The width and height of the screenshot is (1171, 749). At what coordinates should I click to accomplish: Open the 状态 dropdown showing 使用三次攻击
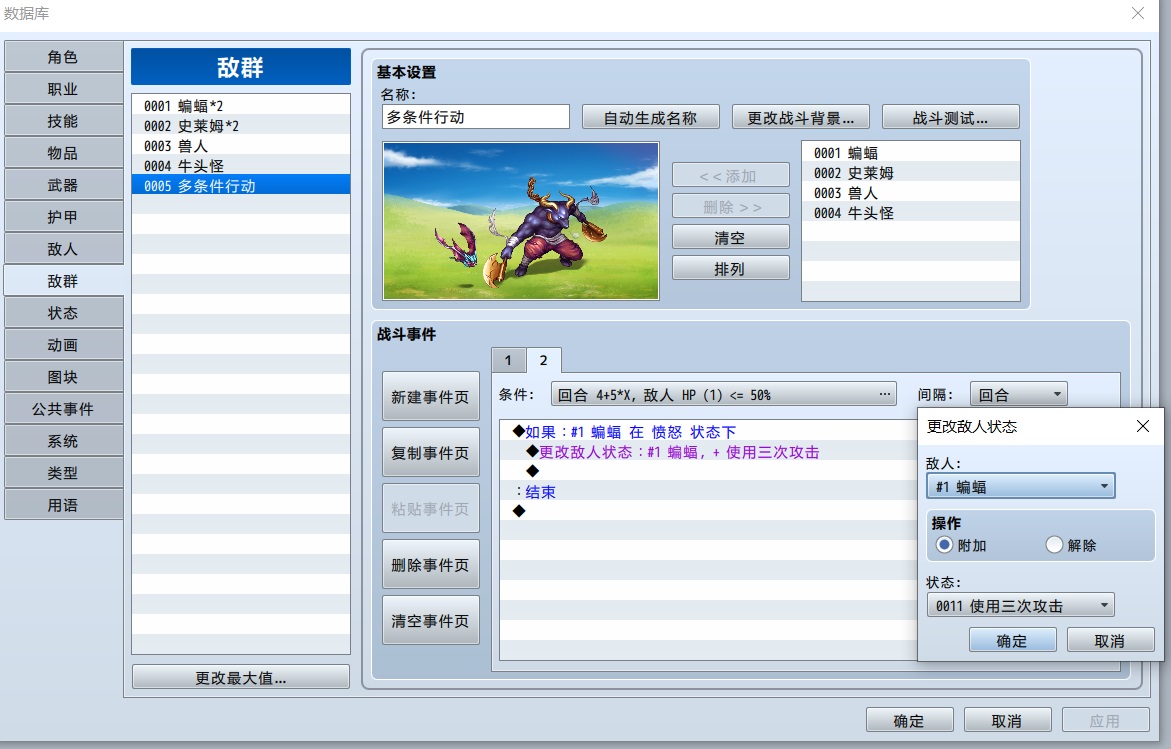point(1020,606)
